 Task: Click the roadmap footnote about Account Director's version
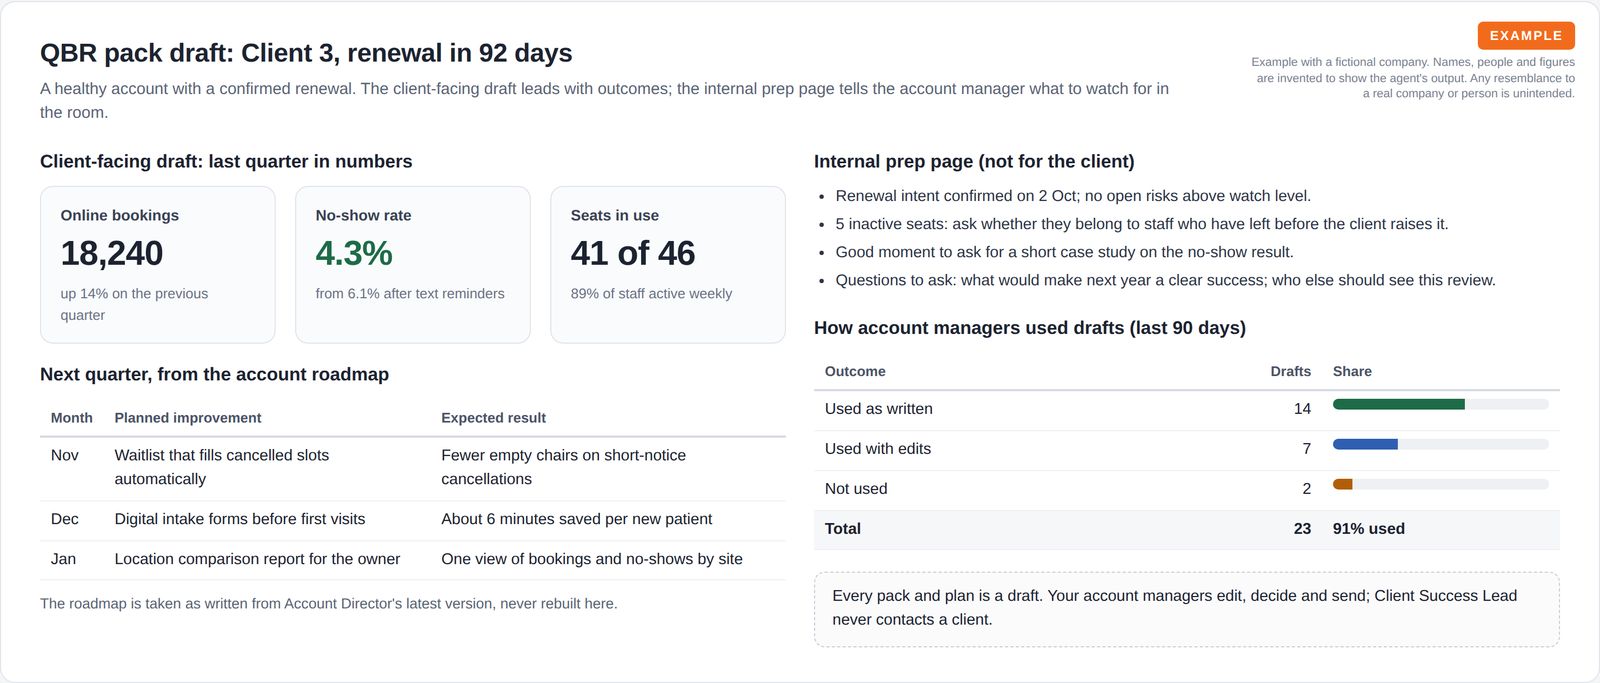point(329,604)
